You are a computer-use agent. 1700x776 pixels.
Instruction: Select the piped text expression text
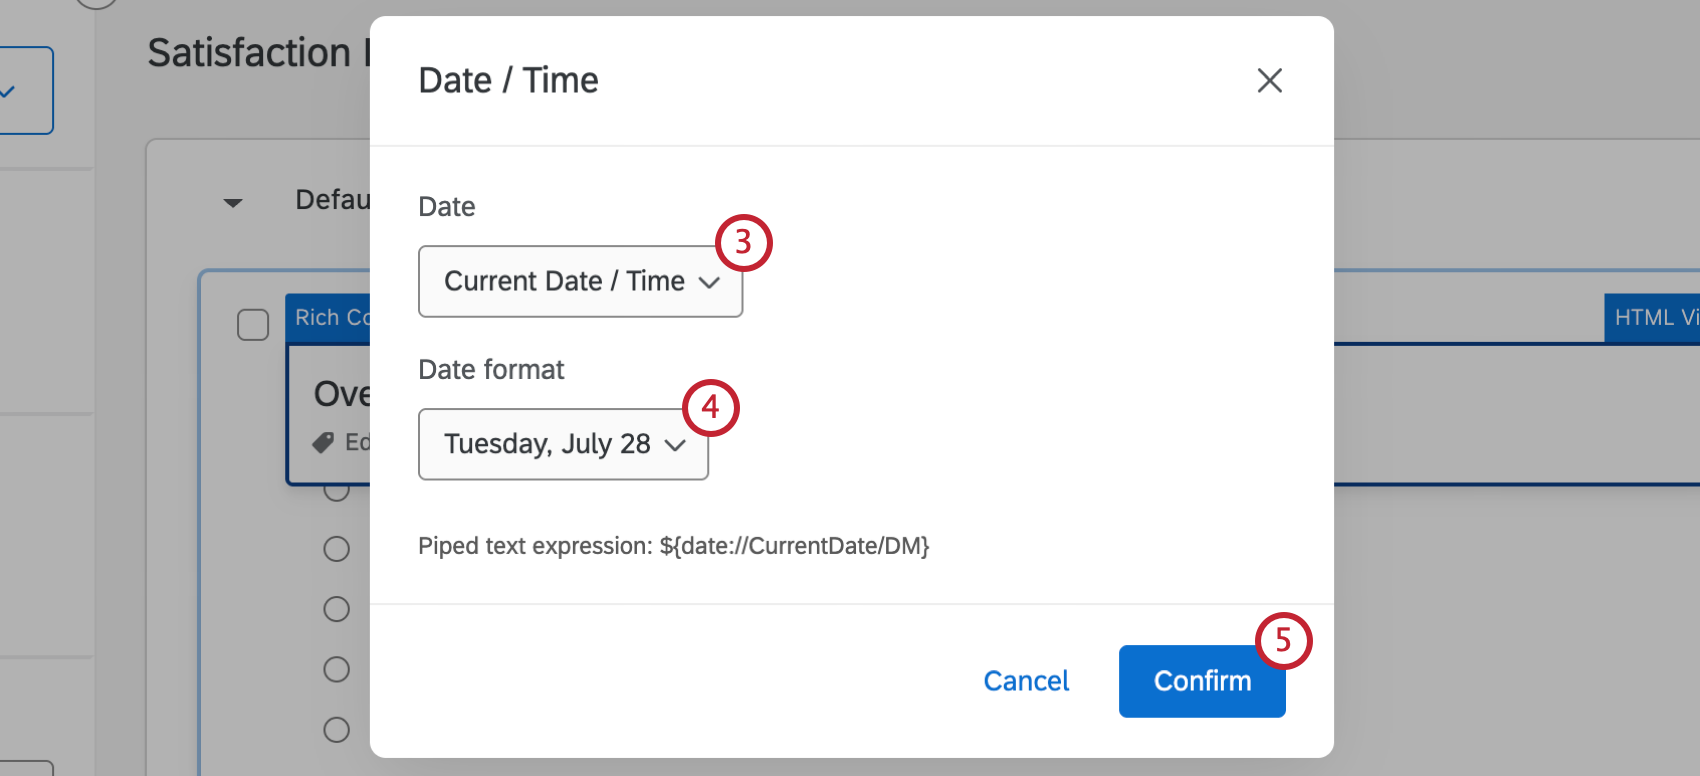pos(674,546)
